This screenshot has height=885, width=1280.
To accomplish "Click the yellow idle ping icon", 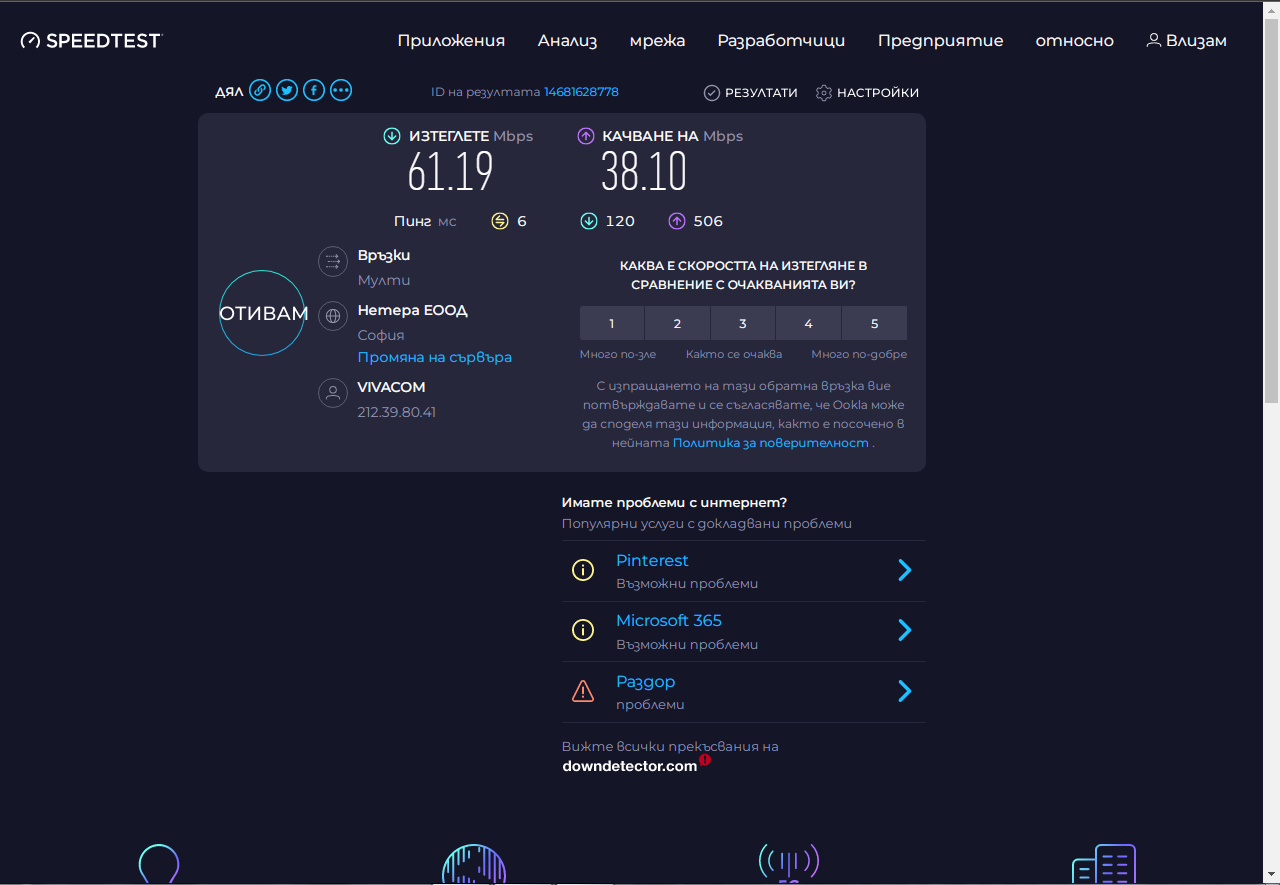I will pos(500,221).
